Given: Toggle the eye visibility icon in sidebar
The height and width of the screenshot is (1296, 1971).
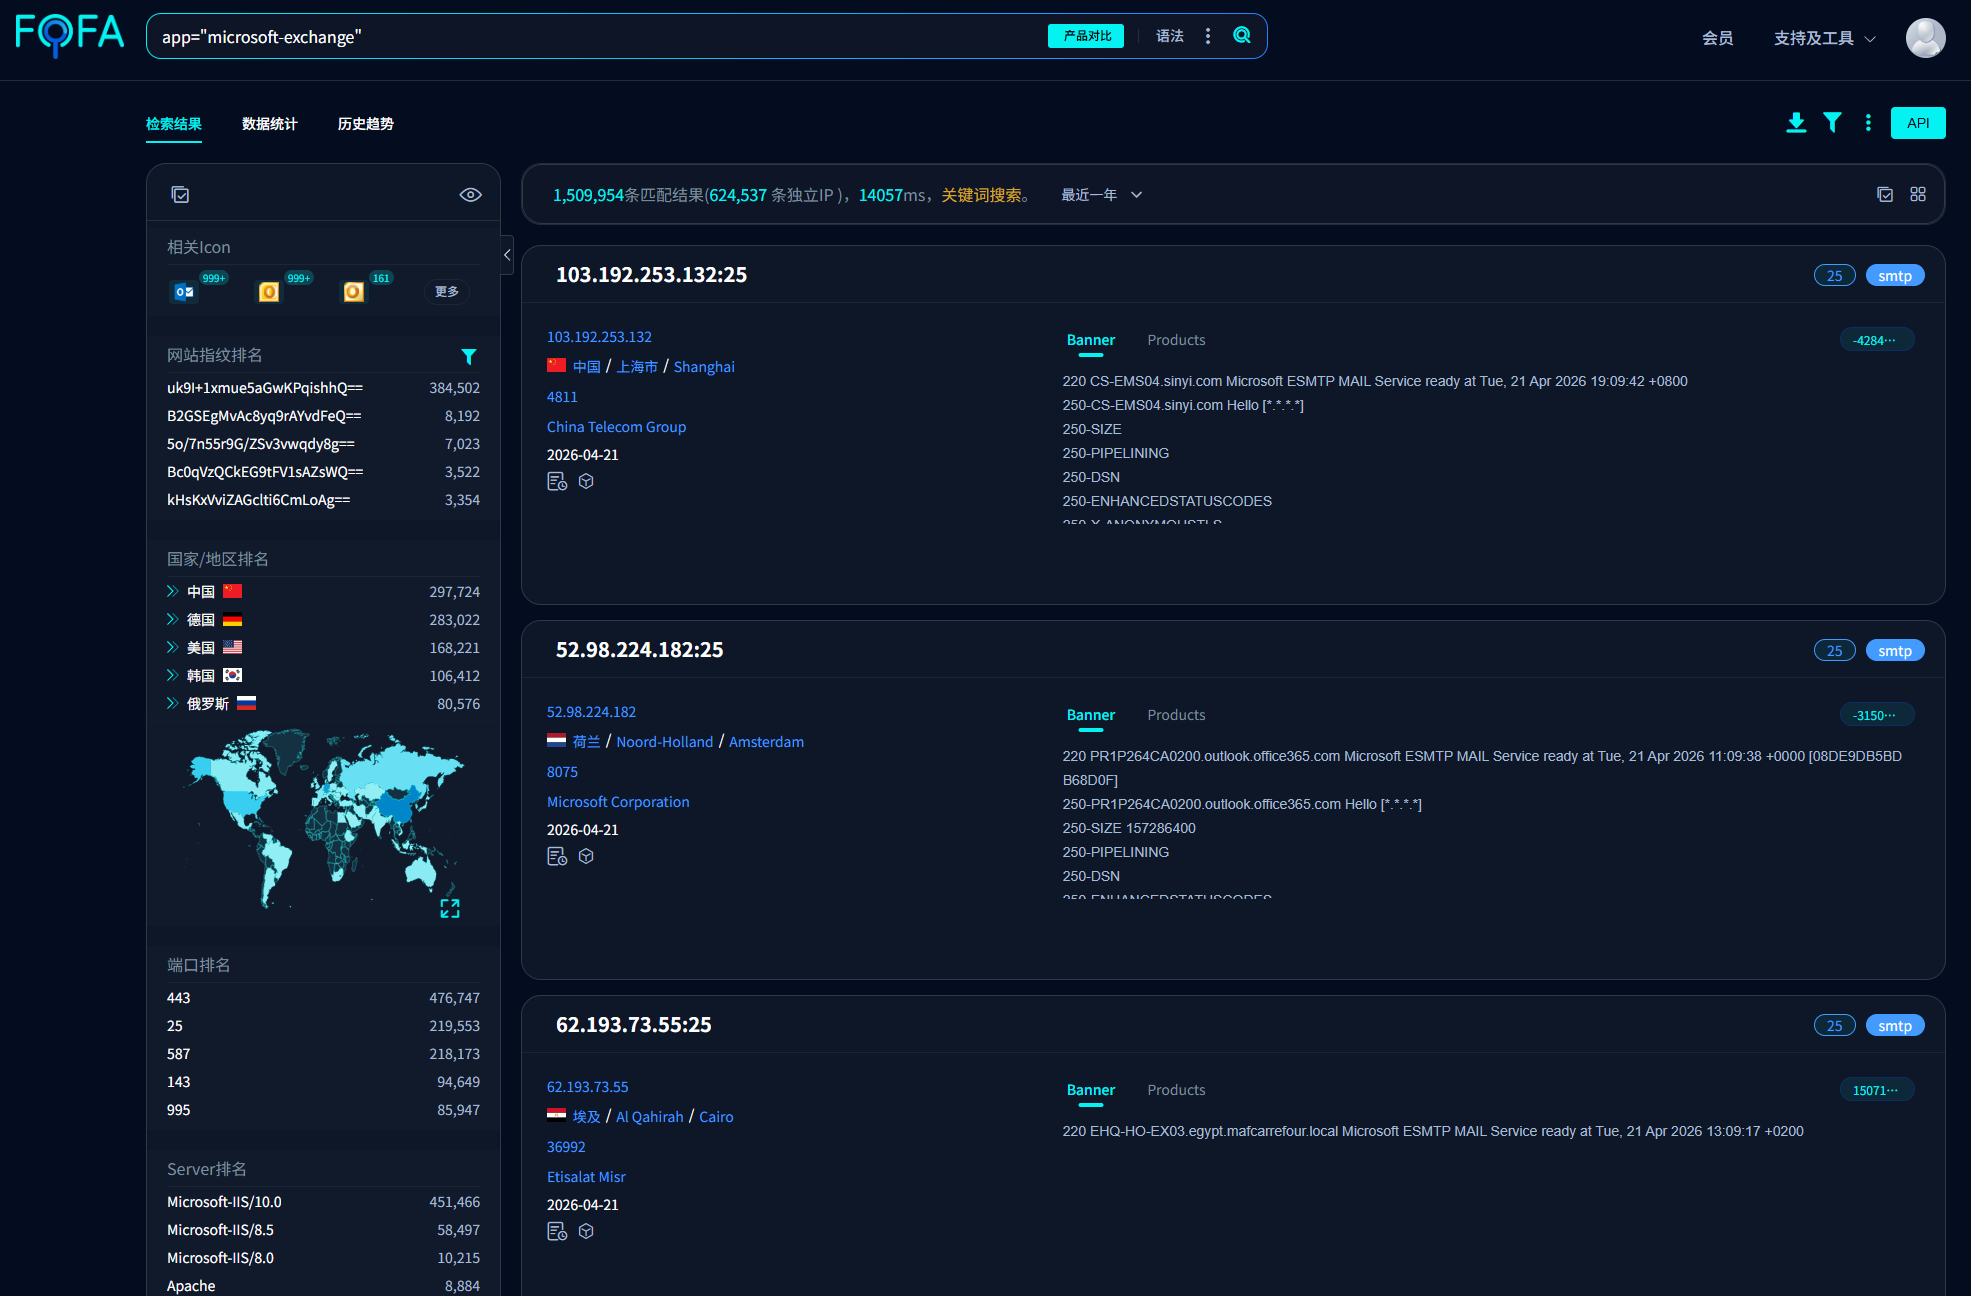Looking at the screenshot, I should coord(470,195).
